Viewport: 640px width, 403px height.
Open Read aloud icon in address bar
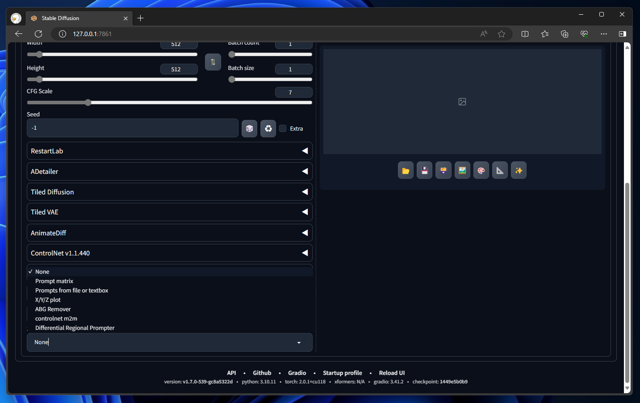coord(484,34)
